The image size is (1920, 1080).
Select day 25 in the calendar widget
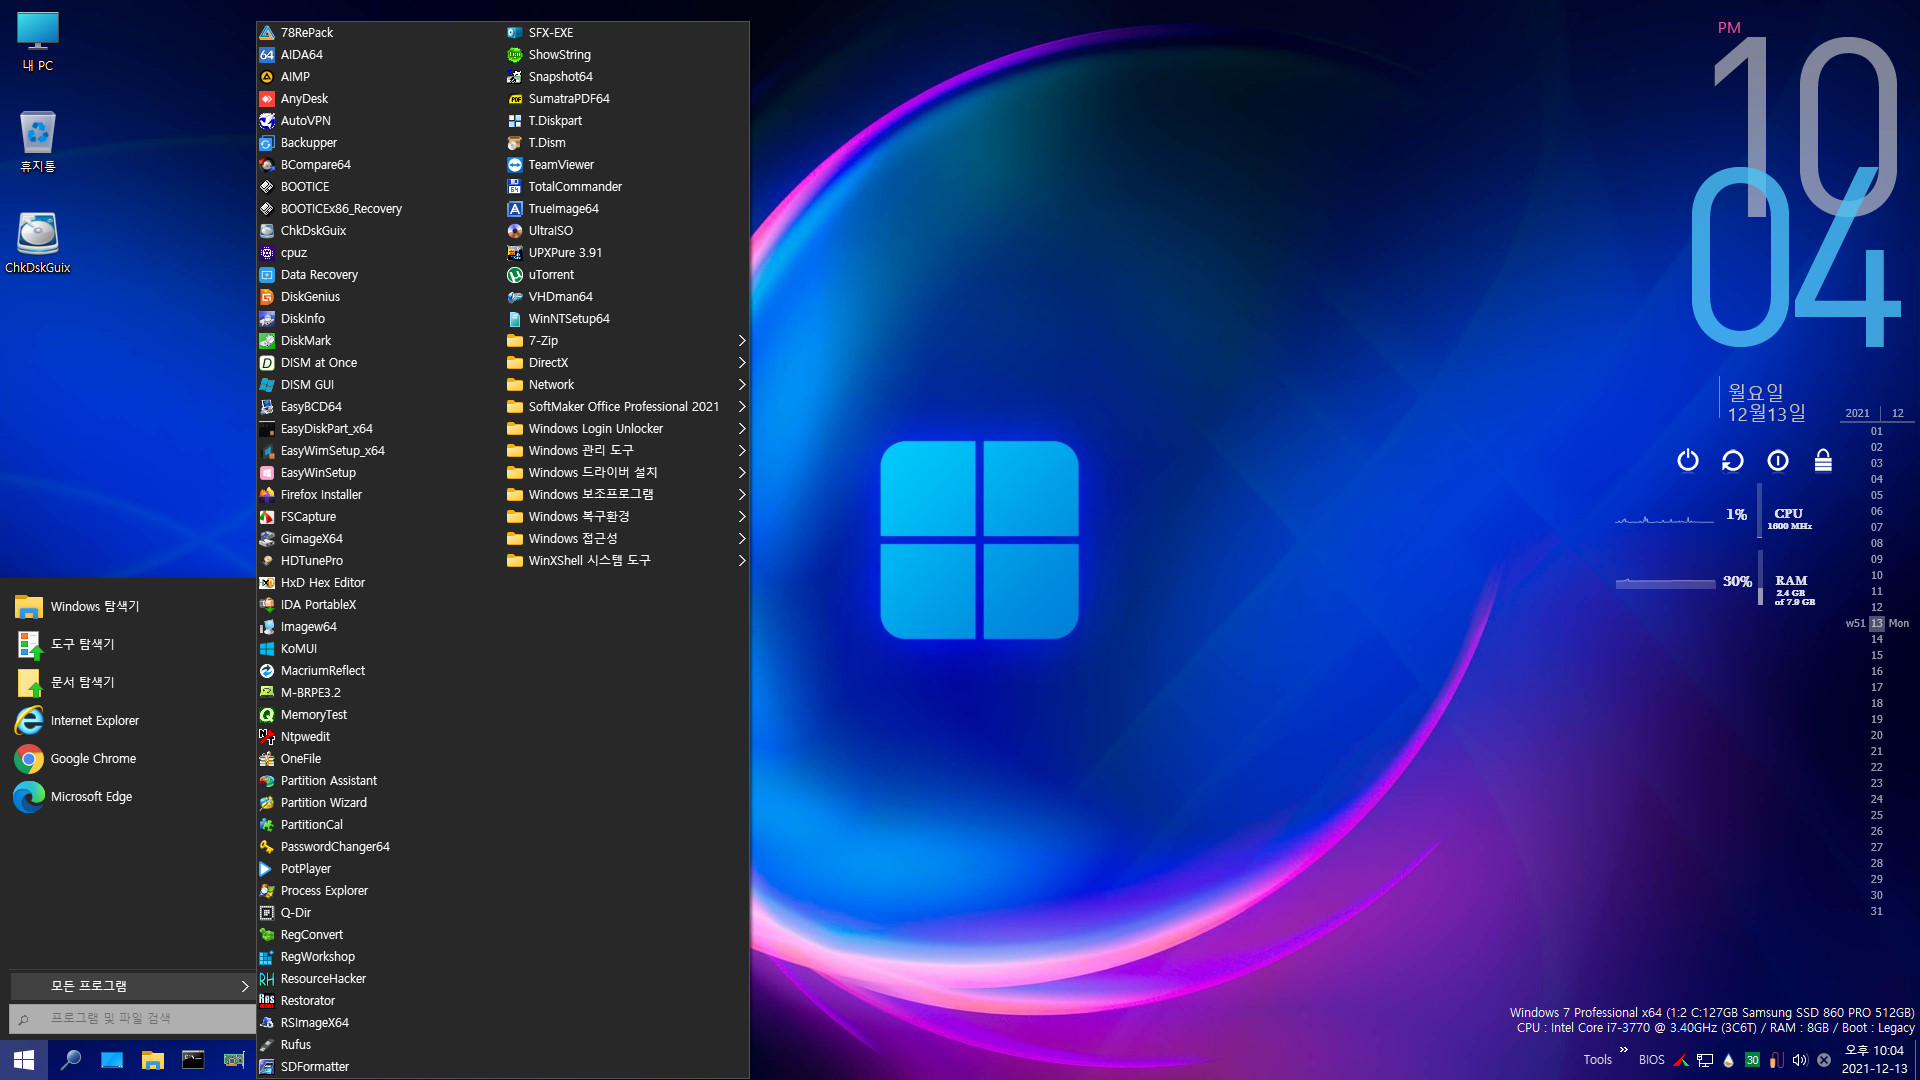pos(1876,815)
